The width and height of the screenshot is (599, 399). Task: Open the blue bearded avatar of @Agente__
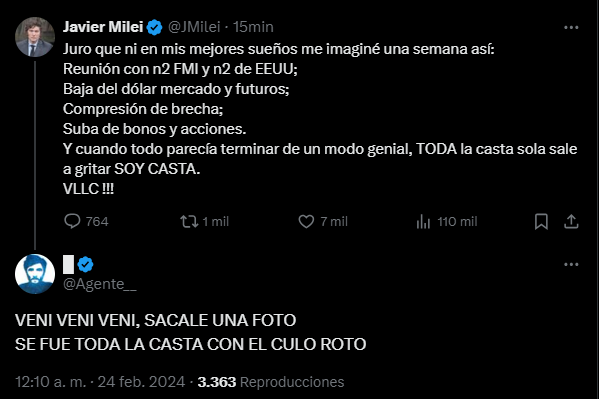pos(35,274)
